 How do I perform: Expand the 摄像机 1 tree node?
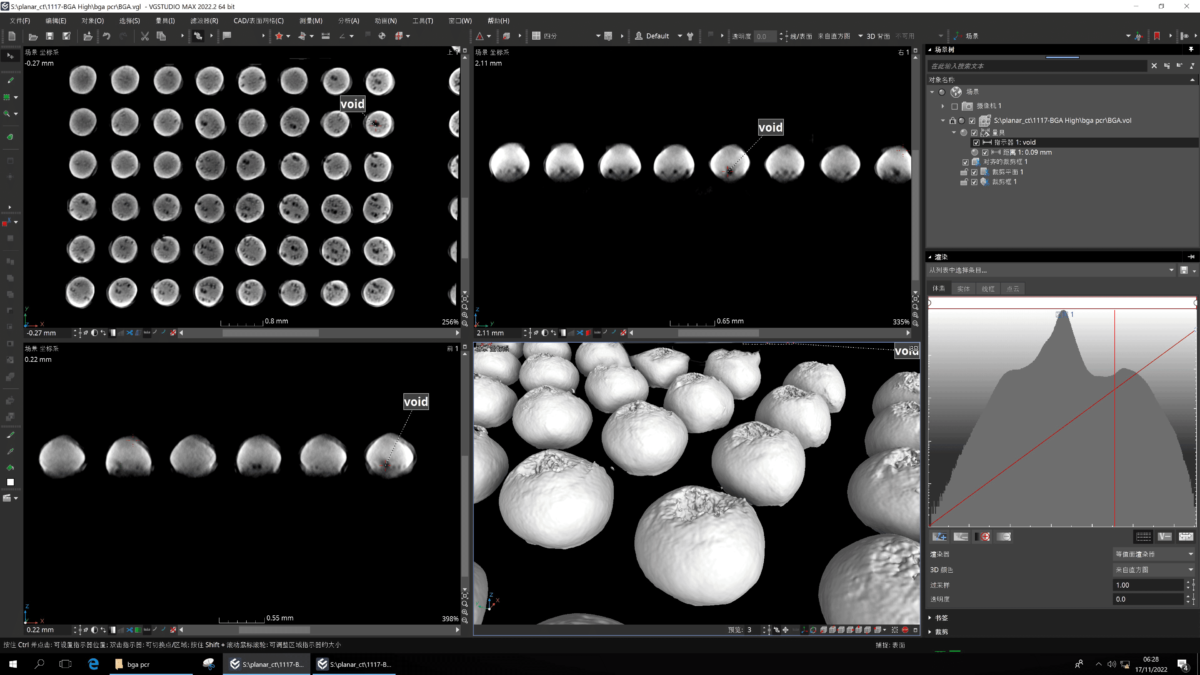[x=942, y=106]
